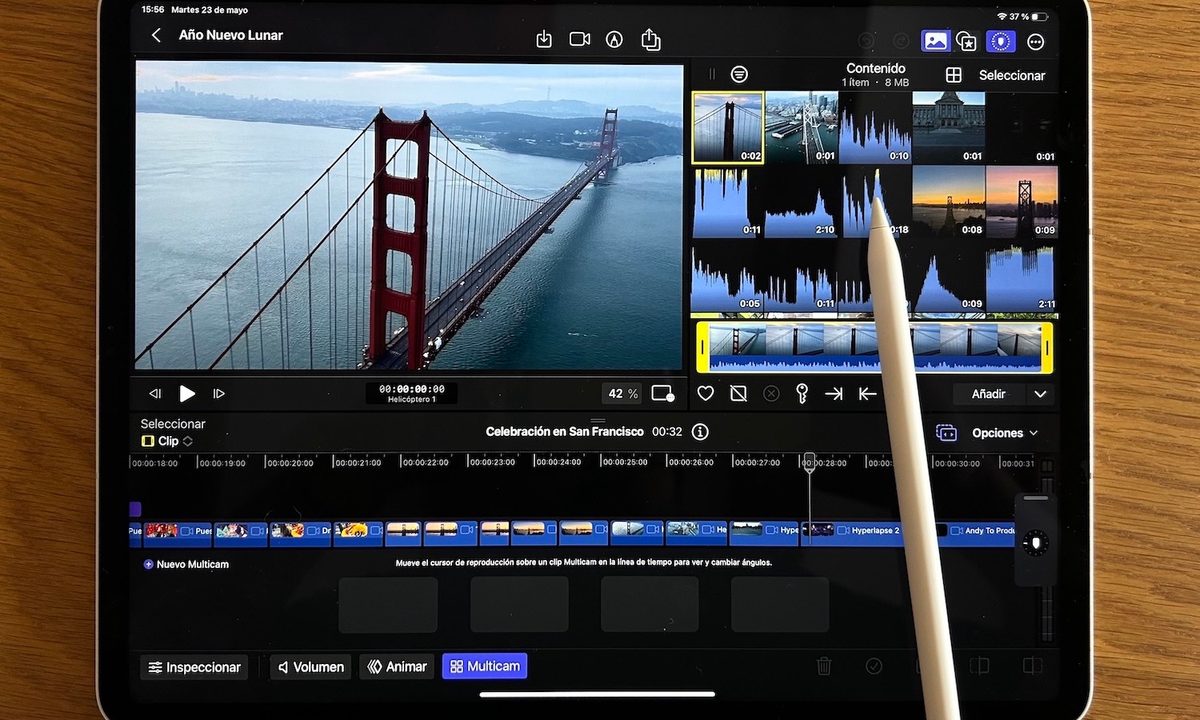1200x720 pixels.
Task: Click the share/export icon
Action: point(651,39)
